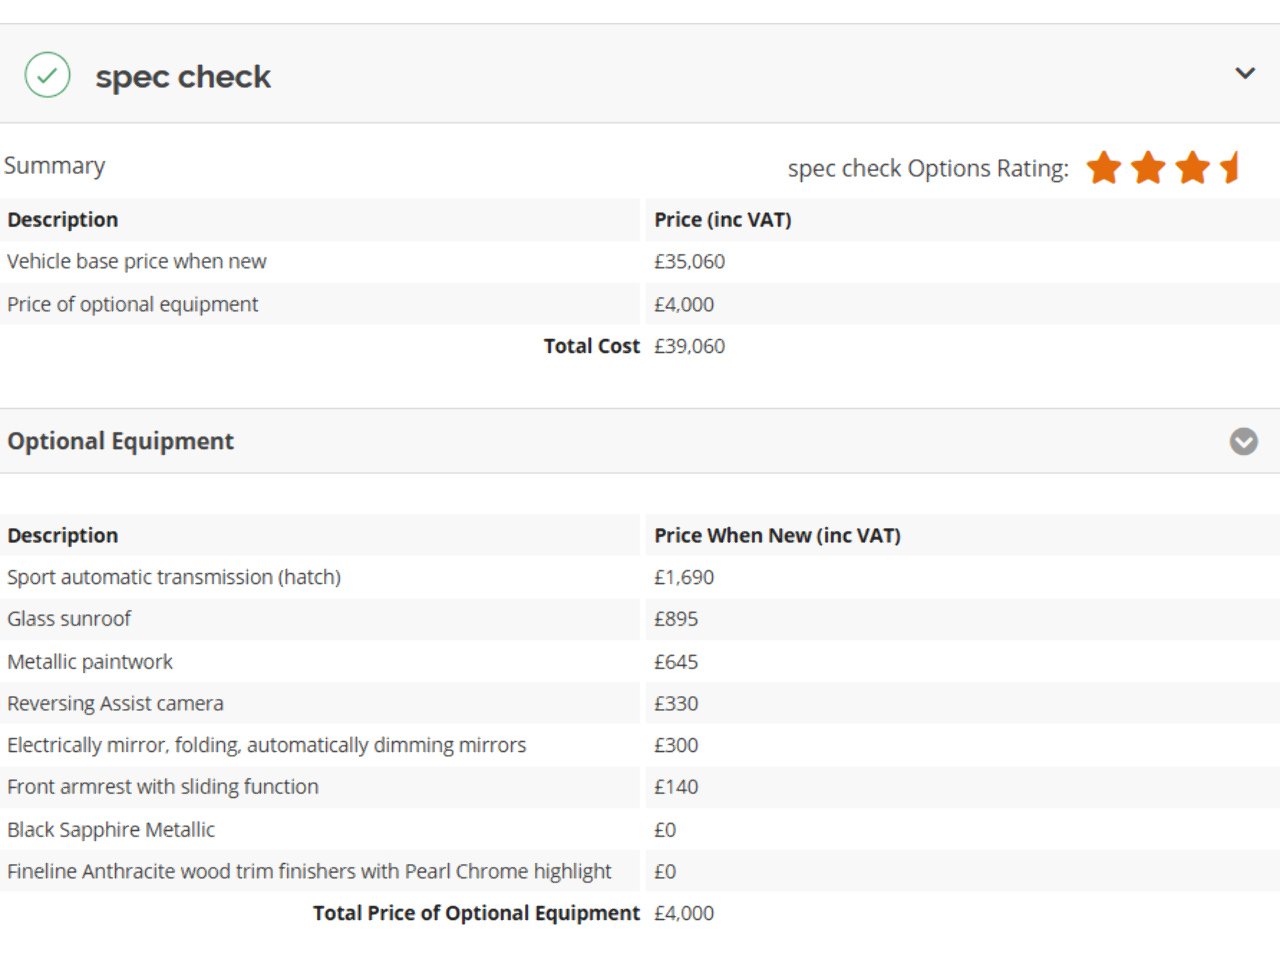This screenshot has height=960, width=1280.
Task: Click the Total Cost £39,060 value
Action: click(x=690, y=346)
